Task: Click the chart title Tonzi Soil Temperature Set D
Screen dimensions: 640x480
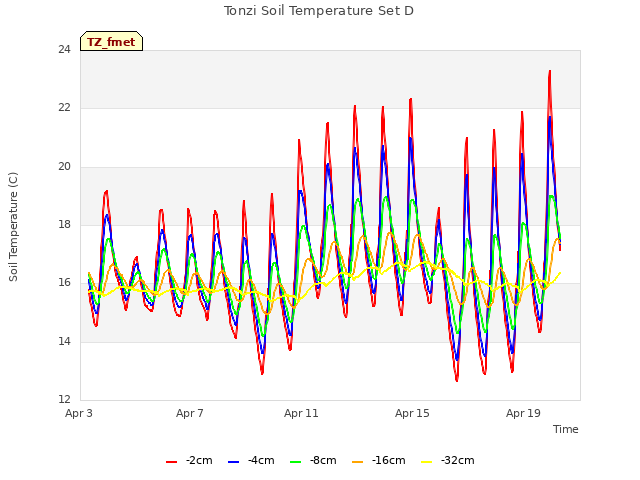Action: (x=319, y=11)
